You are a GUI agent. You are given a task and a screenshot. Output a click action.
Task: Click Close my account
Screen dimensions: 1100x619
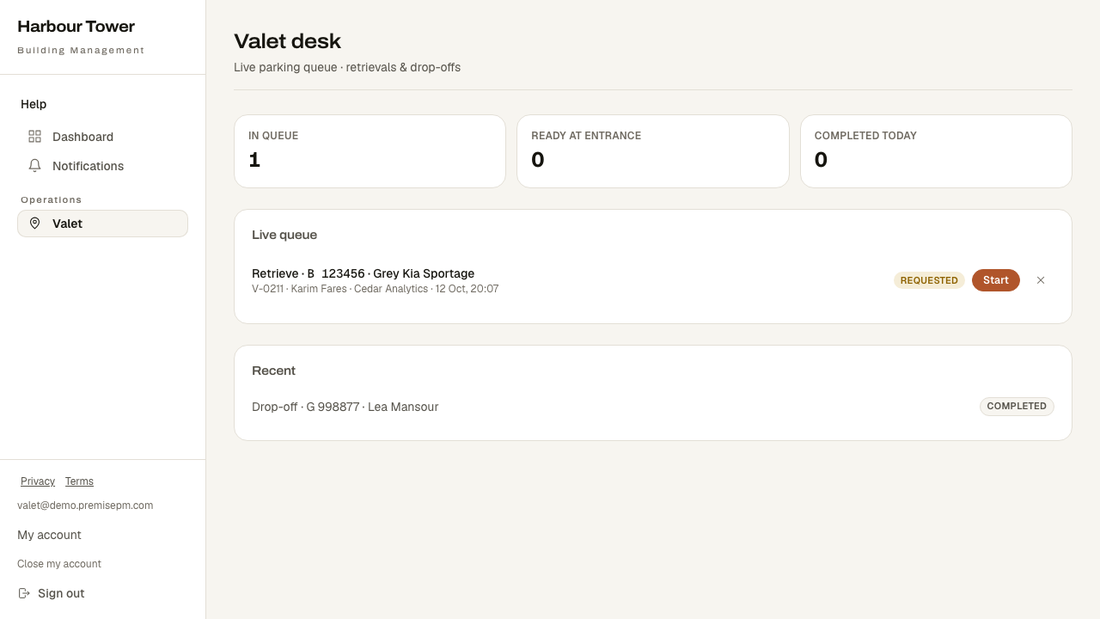[59, 564]
